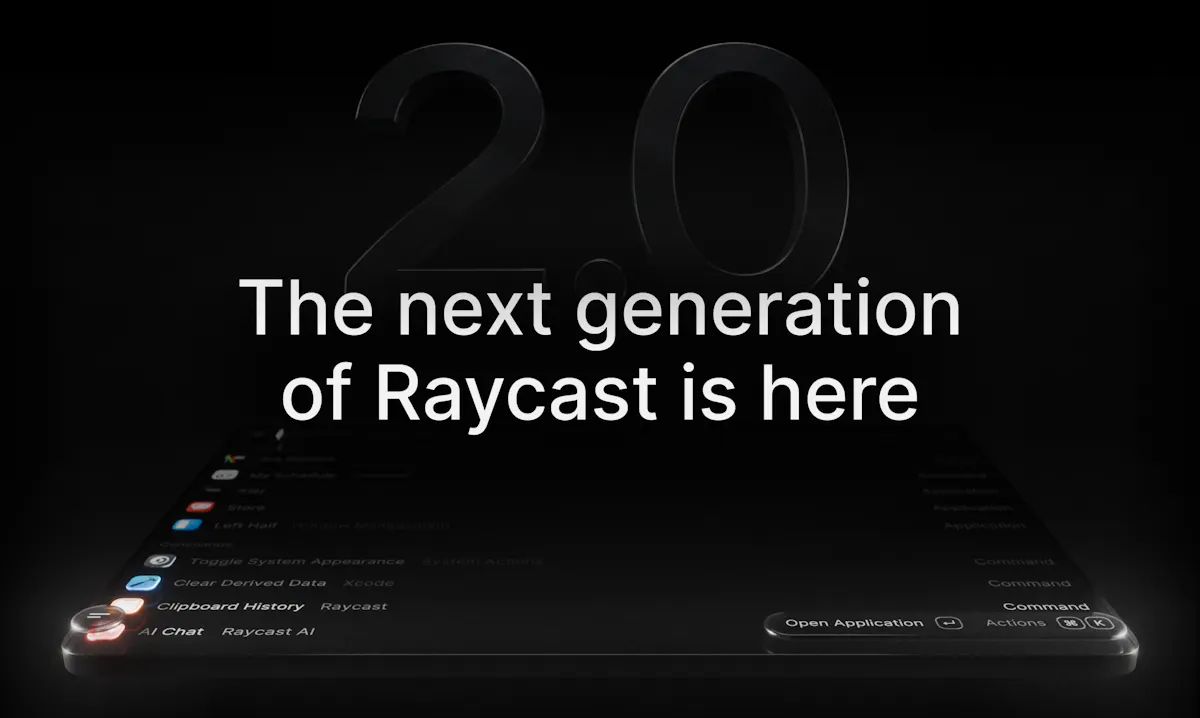
Task: Click the AI Chat row icon
Action: tap(107, 631)
